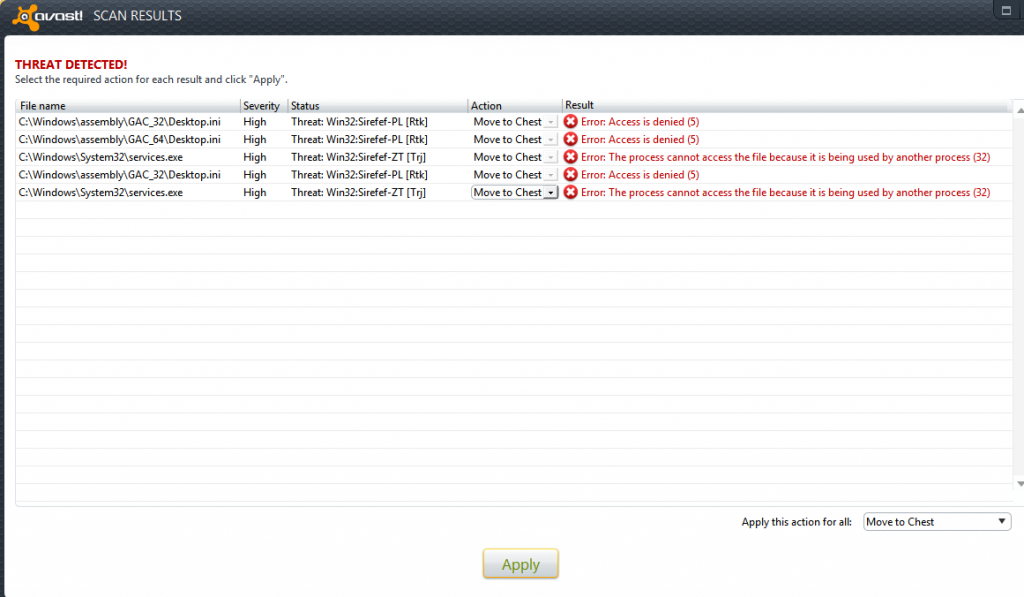Sort by the Severity column header
1024x597 pixels.
tap(264, 106)
